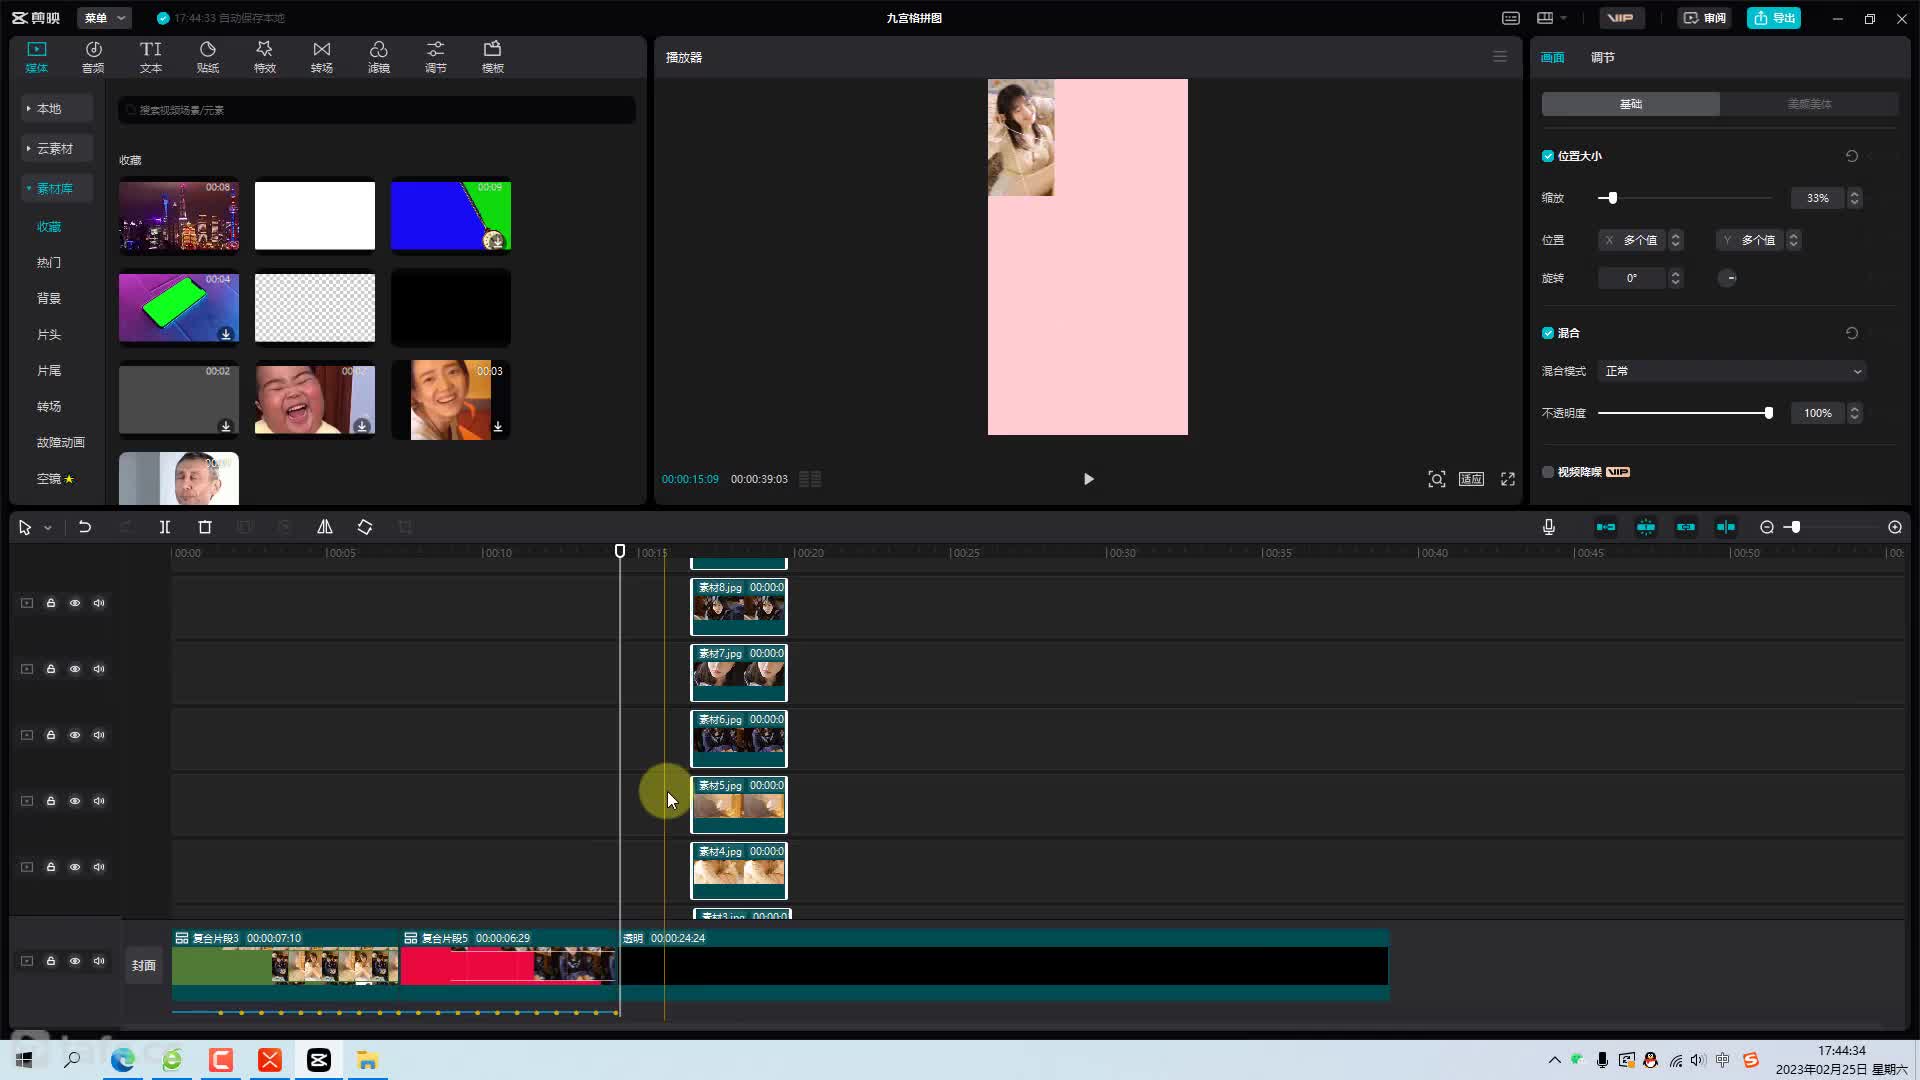The width and height of the screenshot is (1920, 1080).
Task: Click the 导出 export button
Action: (x=1774, y=18)
